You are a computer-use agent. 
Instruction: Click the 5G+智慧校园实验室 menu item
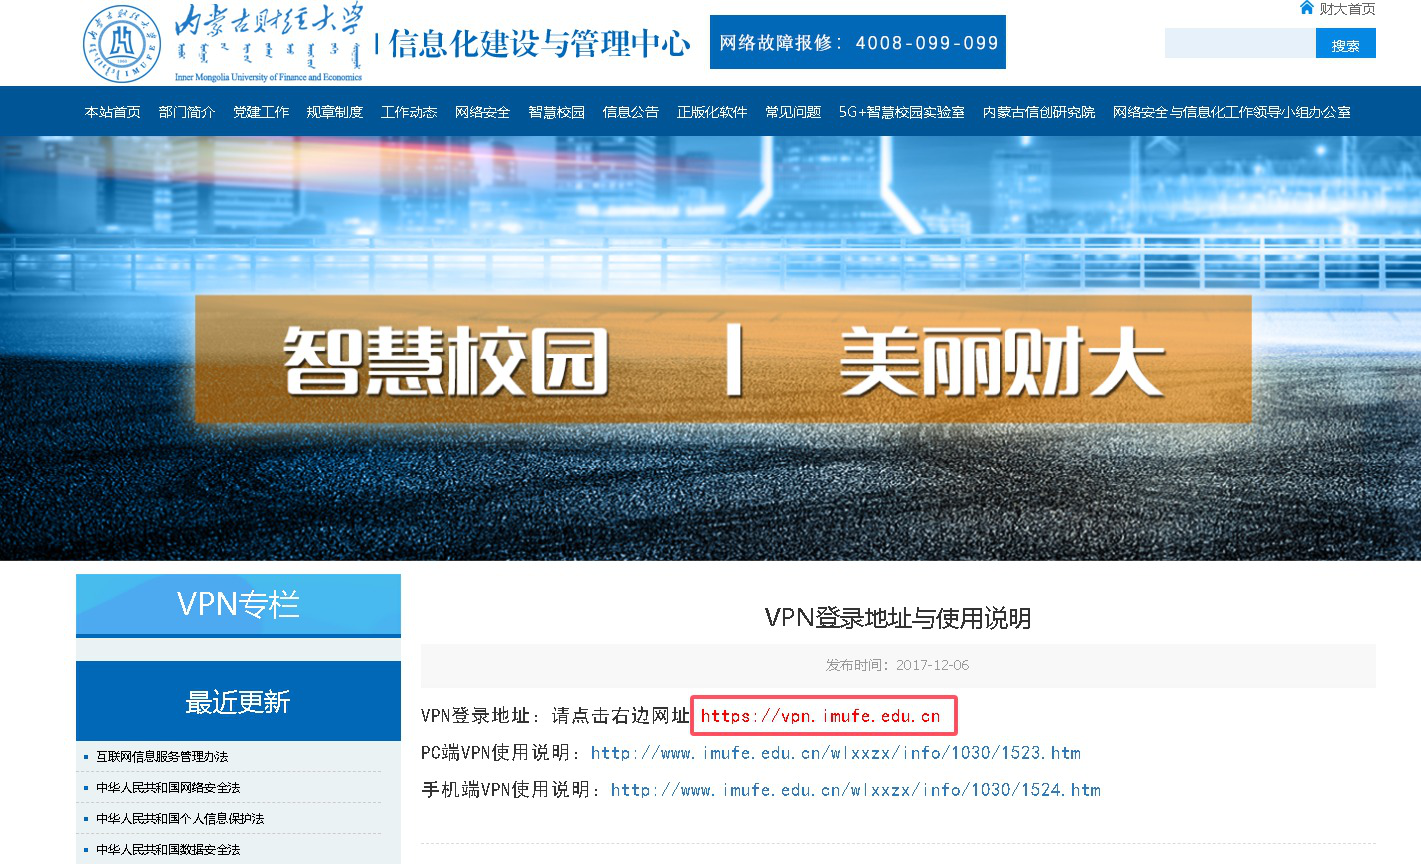901,112
